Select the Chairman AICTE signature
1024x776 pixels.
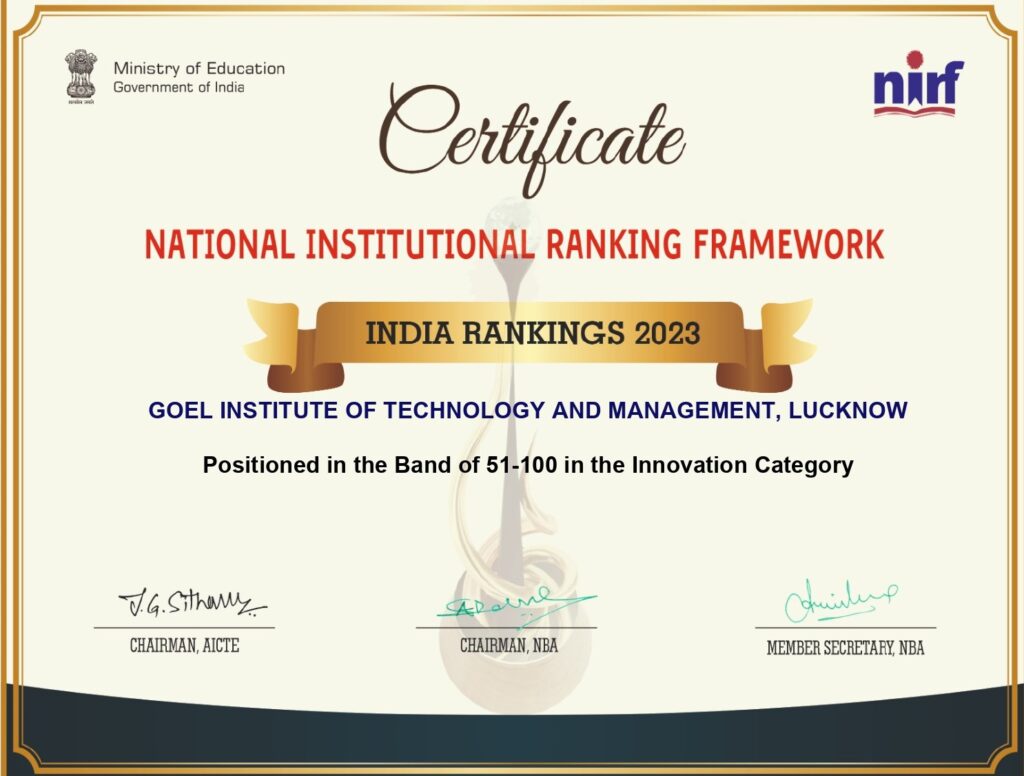tap(192, 603)
